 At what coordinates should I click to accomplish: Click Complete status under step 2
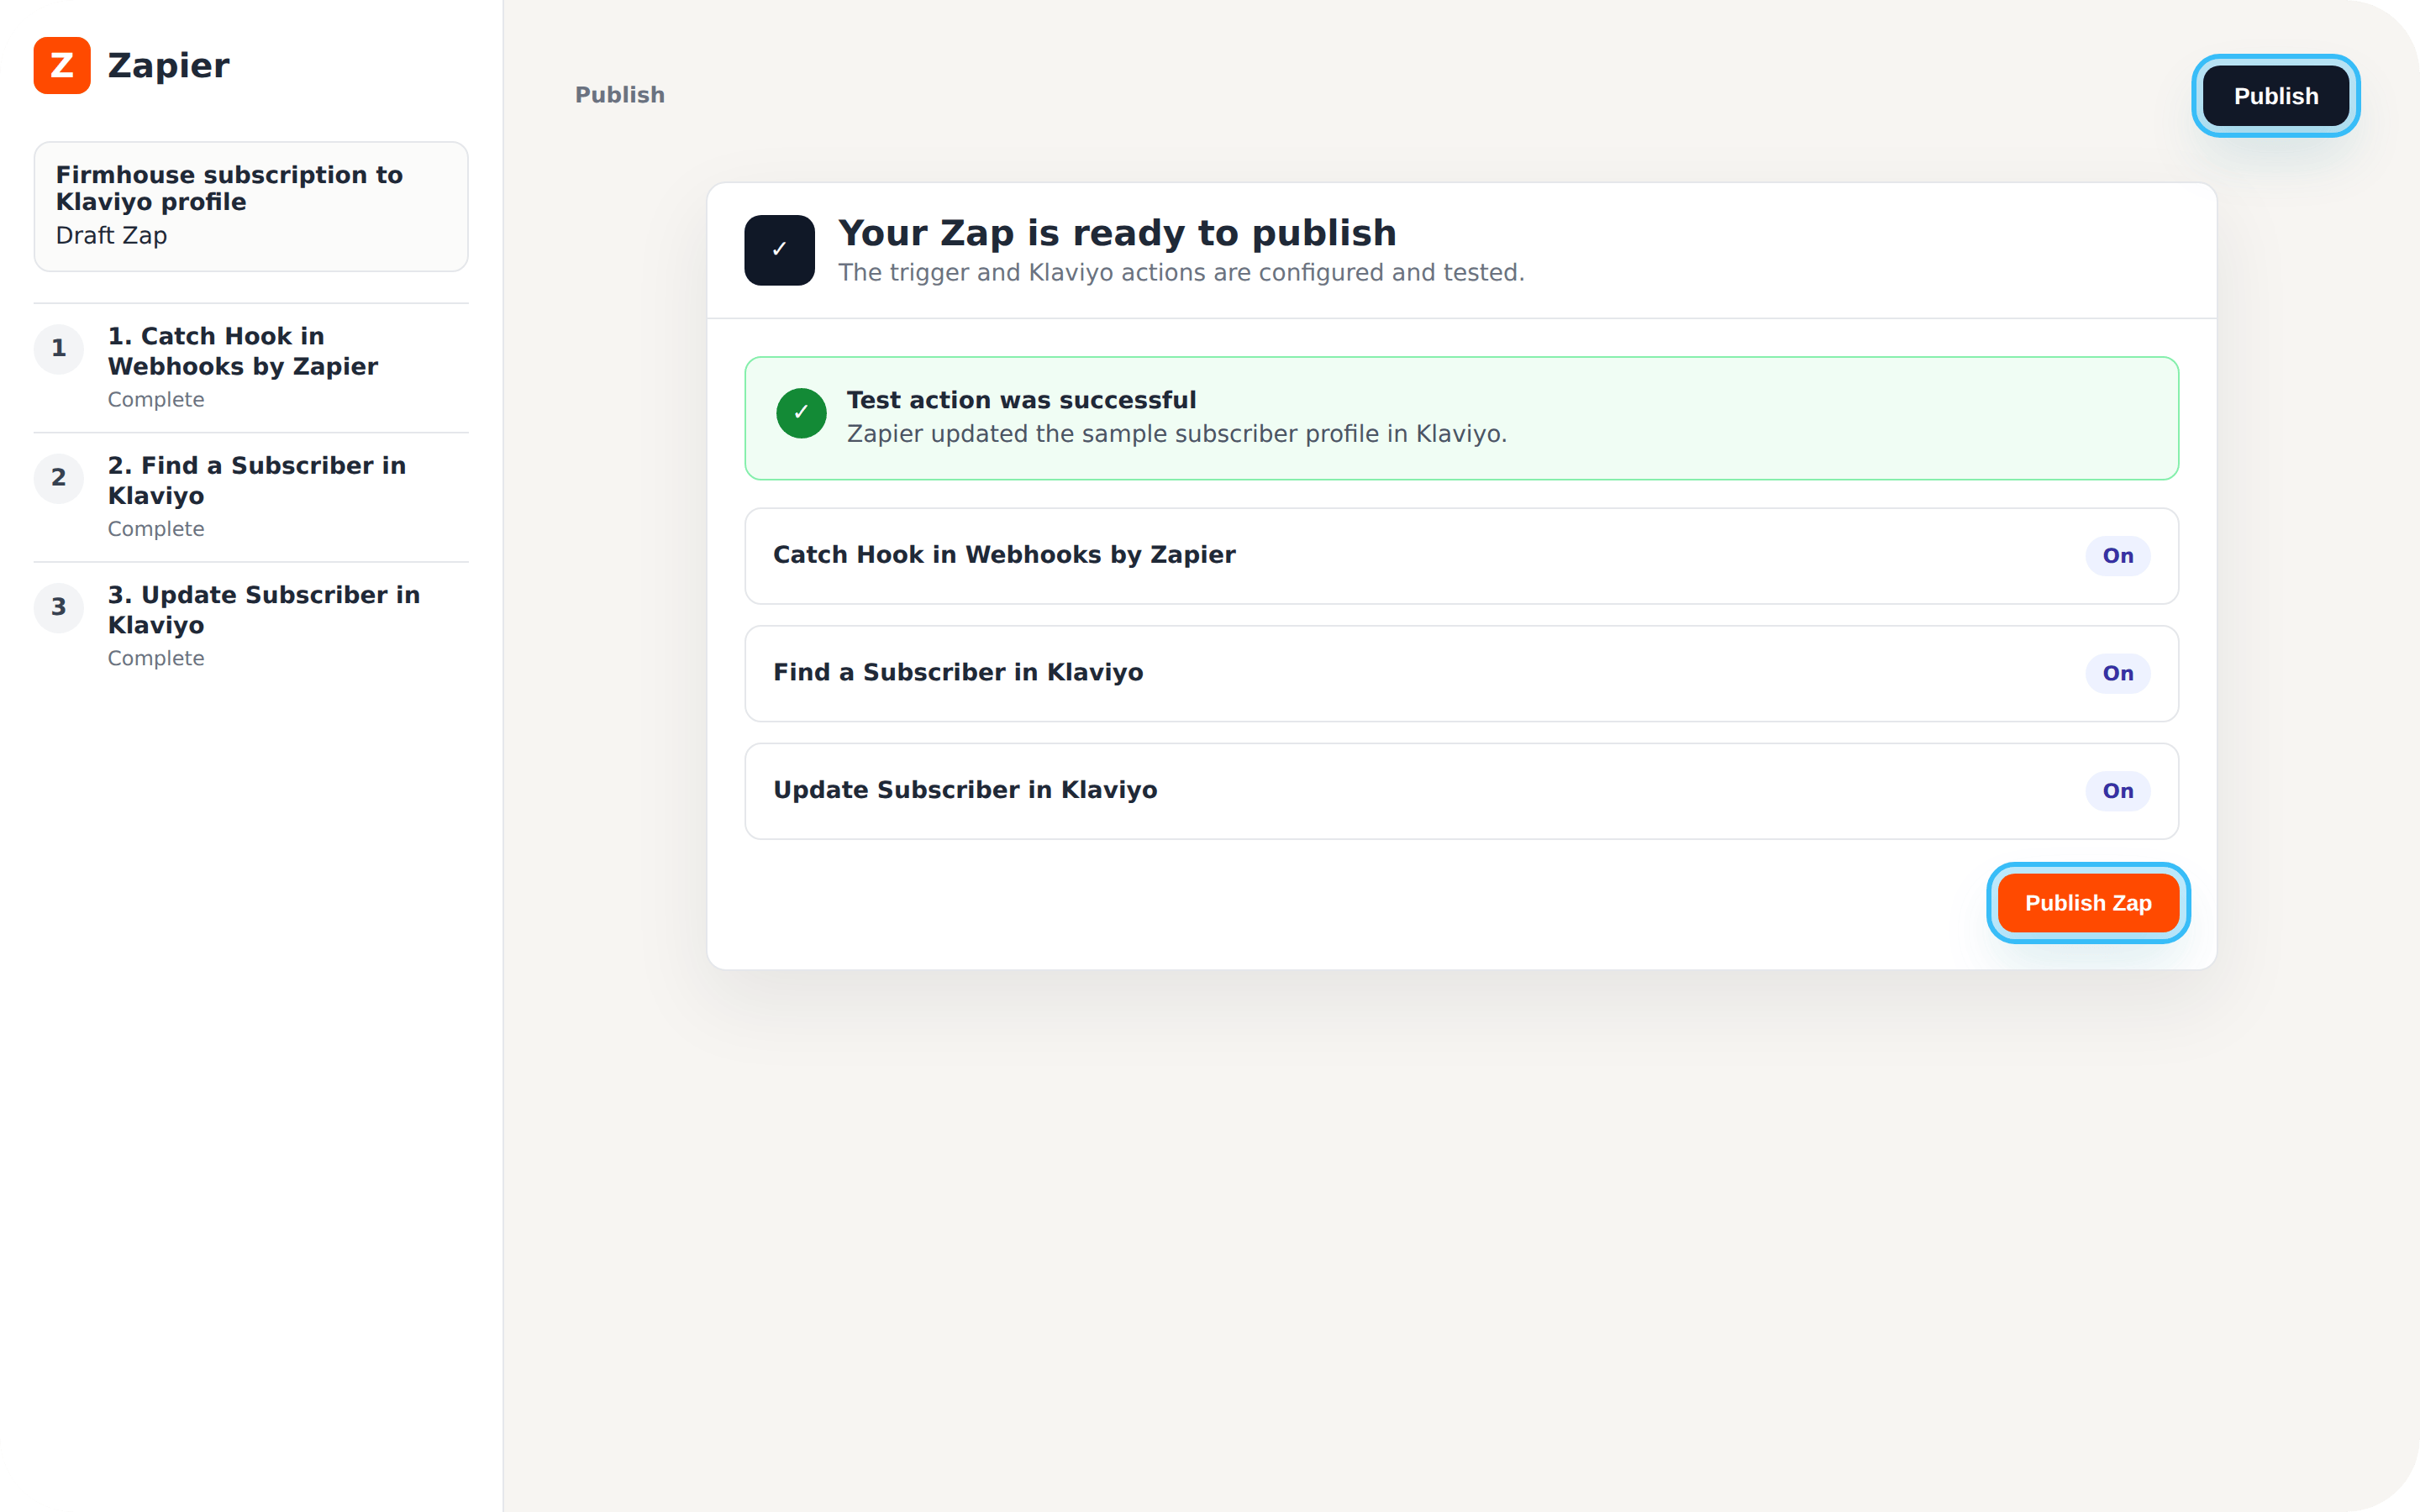pyautogui.click(x=156, y=529)
